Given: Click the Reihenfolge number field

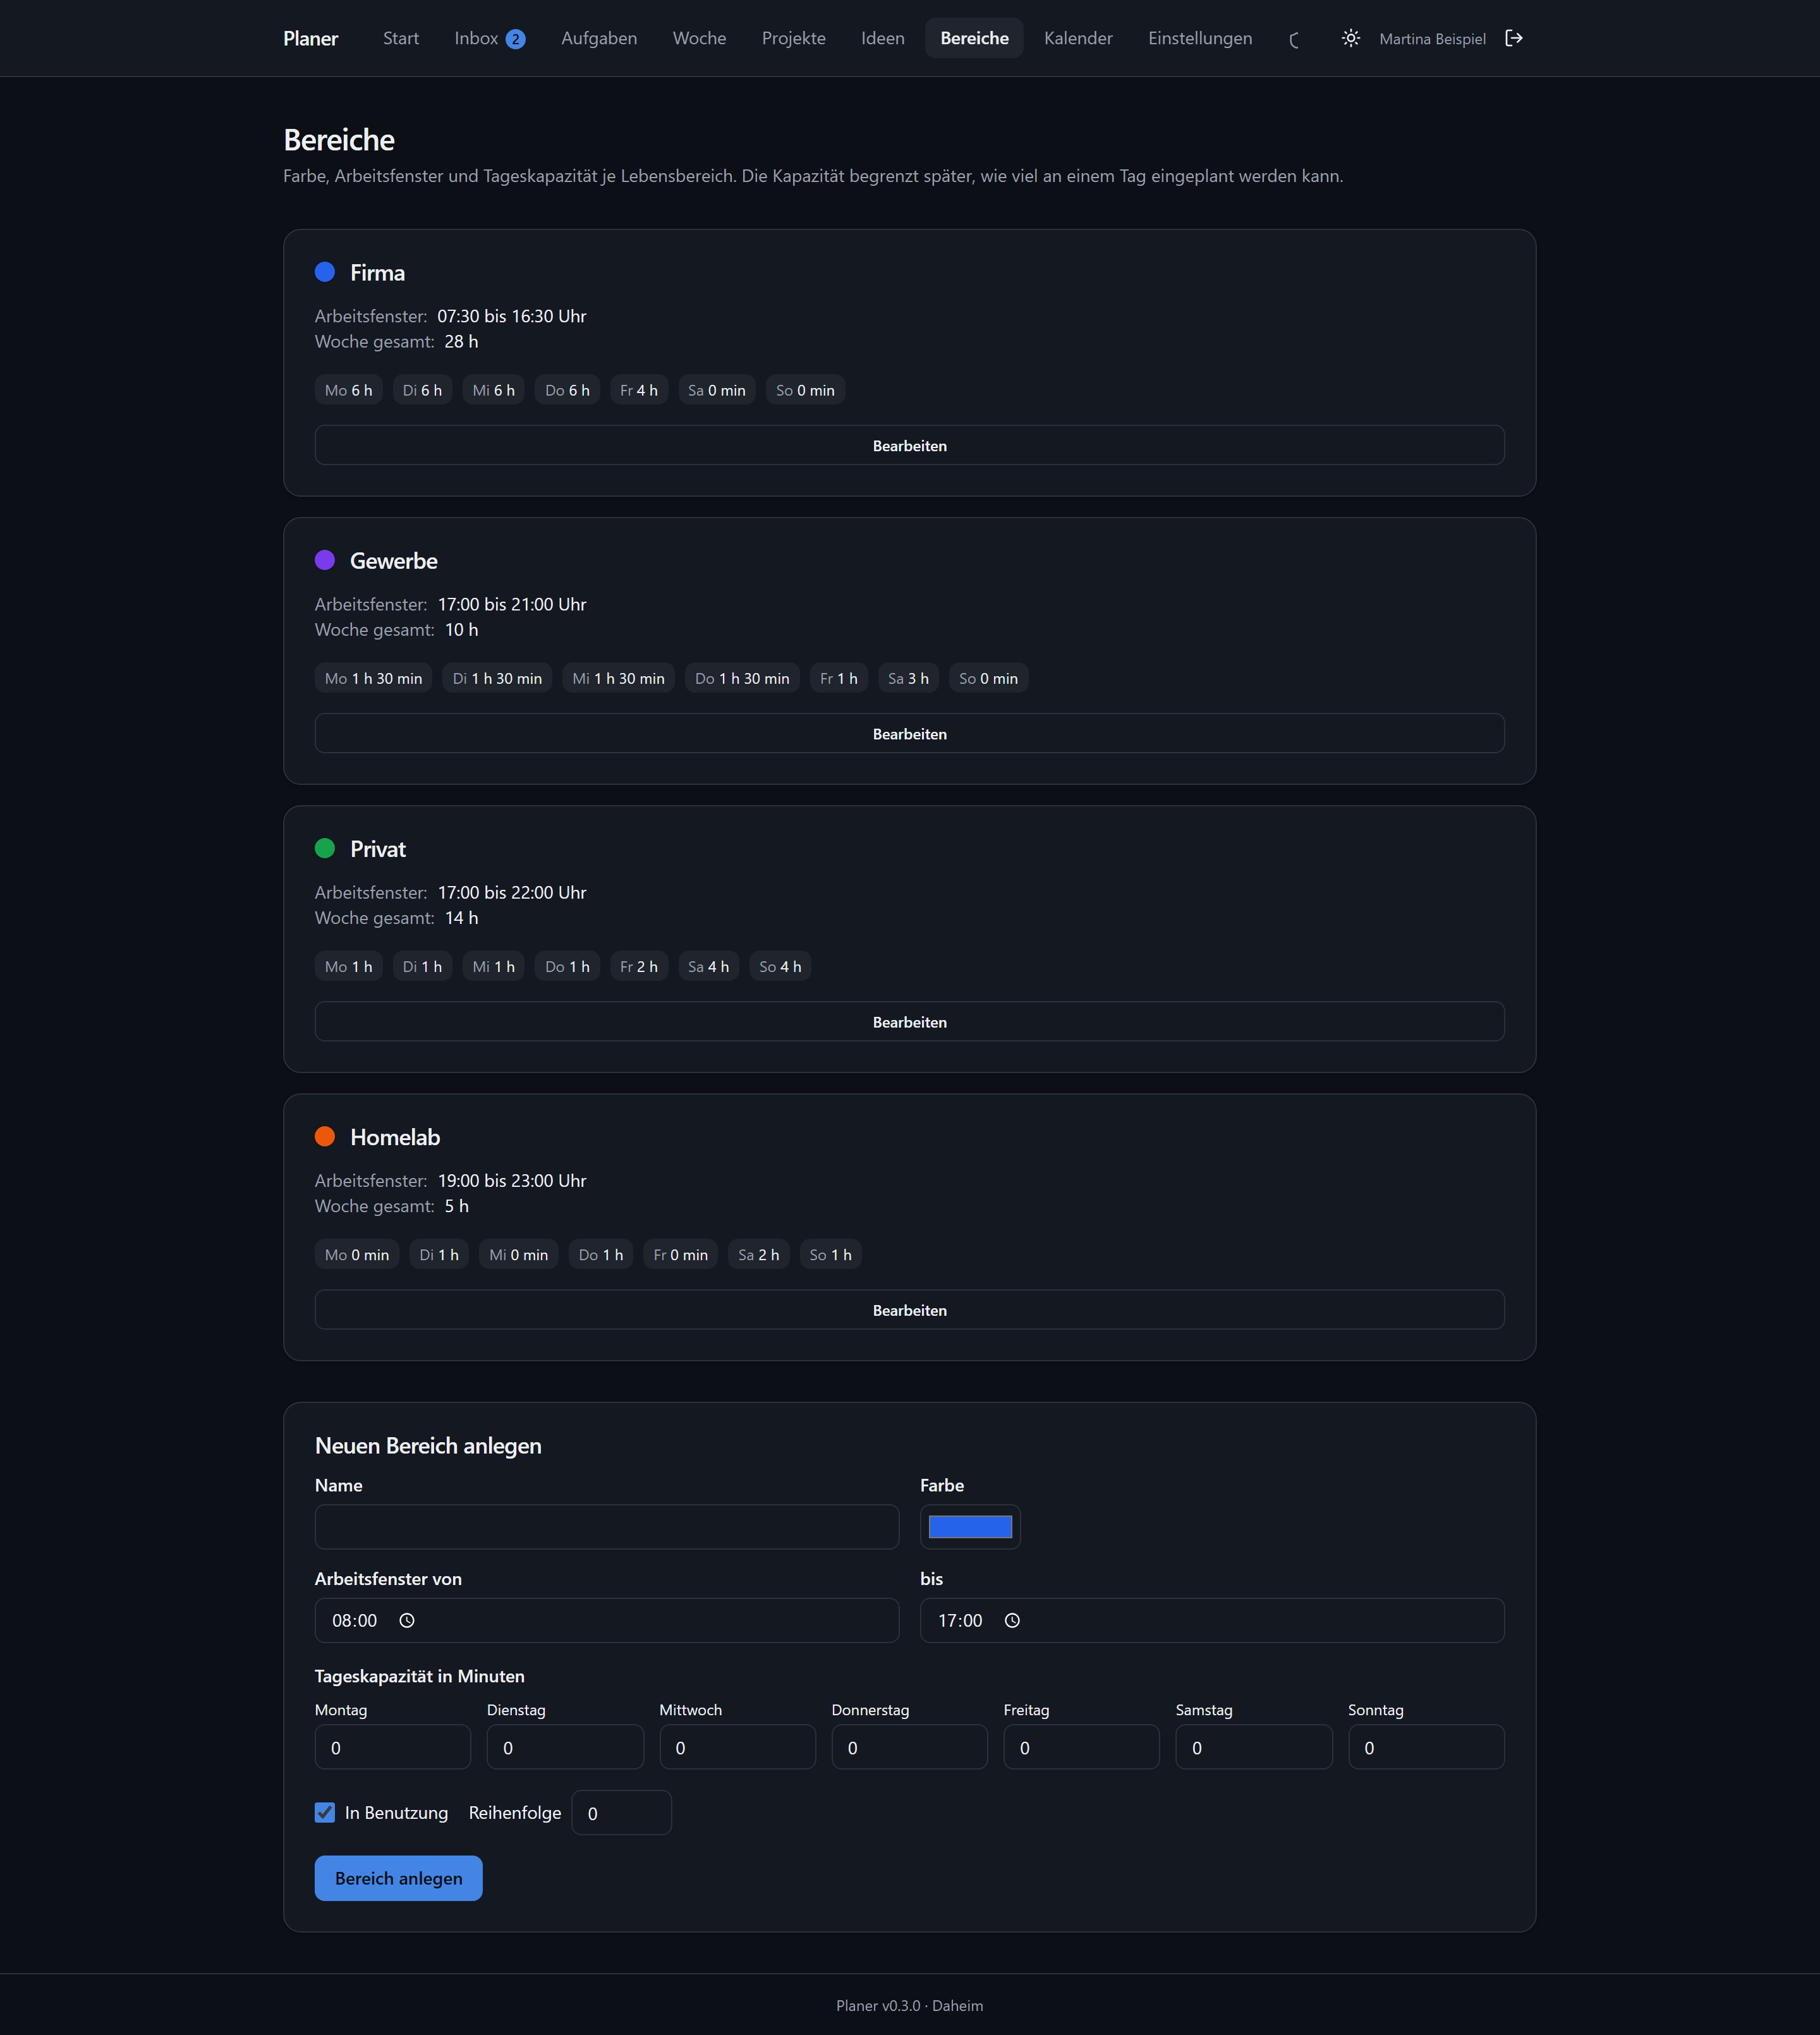Looking at the screenshot, I should point(621,1813).
